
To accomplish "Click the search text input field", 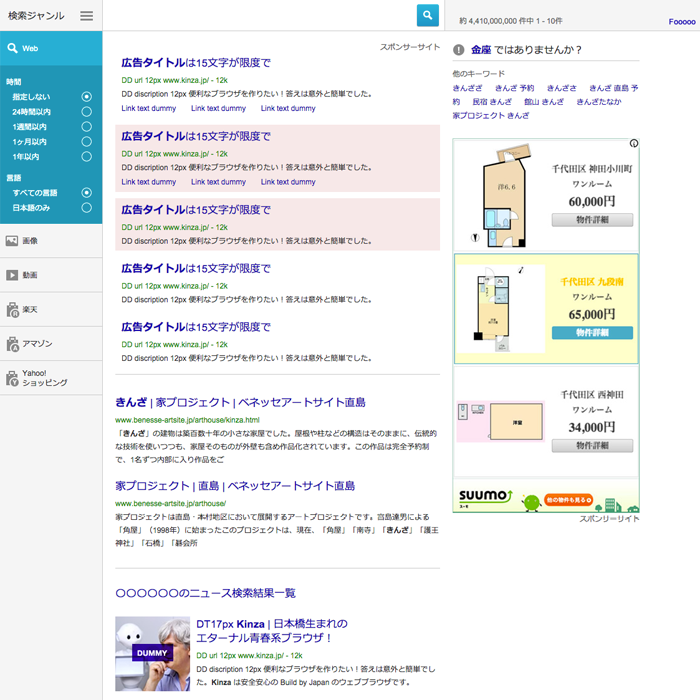I will 260,15.
